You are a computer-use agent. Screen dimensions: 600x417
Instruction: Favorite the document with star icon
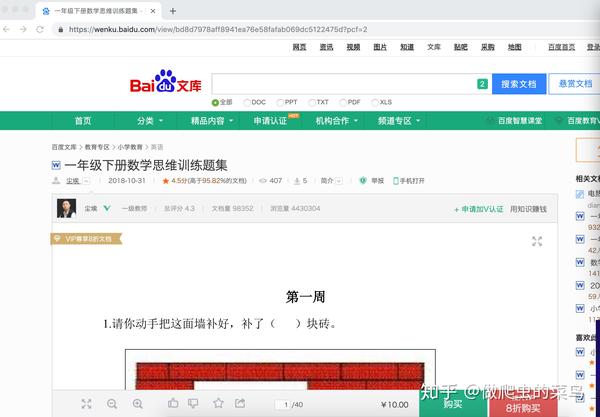(218, 403)
